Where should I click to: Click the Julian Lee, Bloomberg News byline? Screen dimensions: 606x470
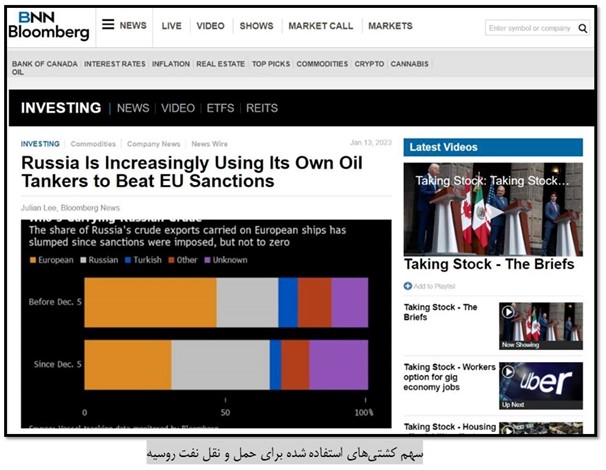click(x=70, y=208)
